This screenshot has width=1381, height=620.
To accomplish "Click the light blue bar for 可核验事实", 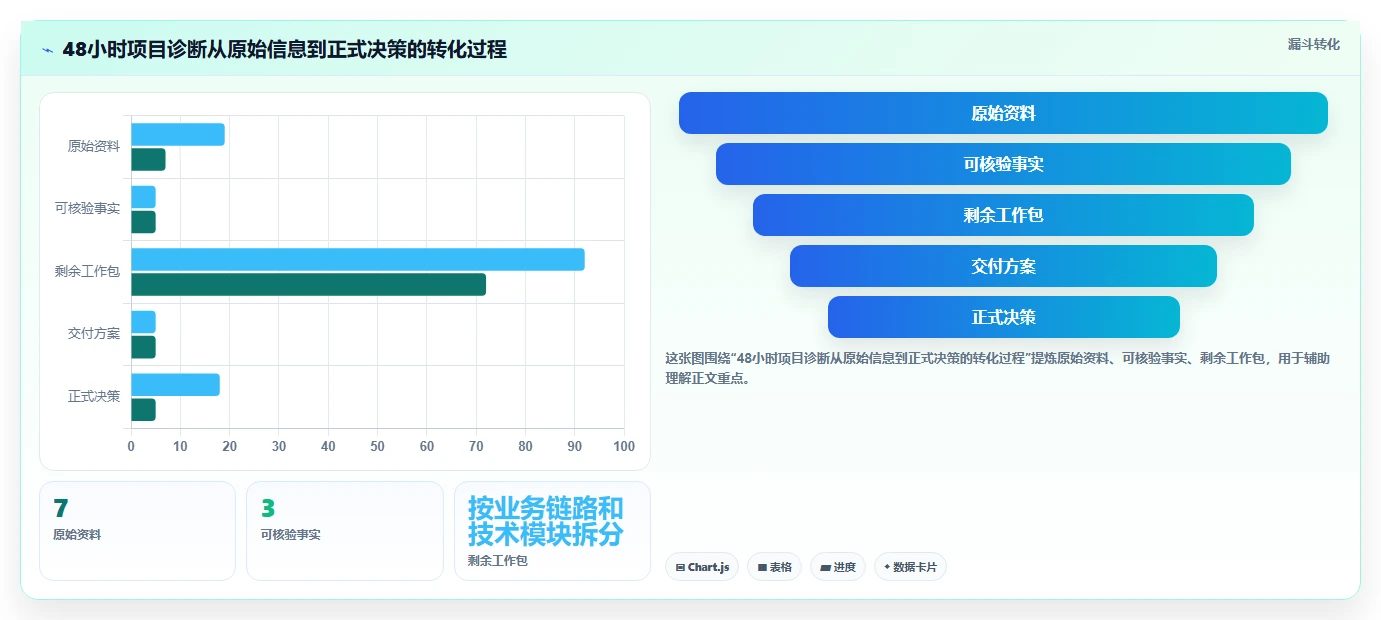I will click(143, 197).
